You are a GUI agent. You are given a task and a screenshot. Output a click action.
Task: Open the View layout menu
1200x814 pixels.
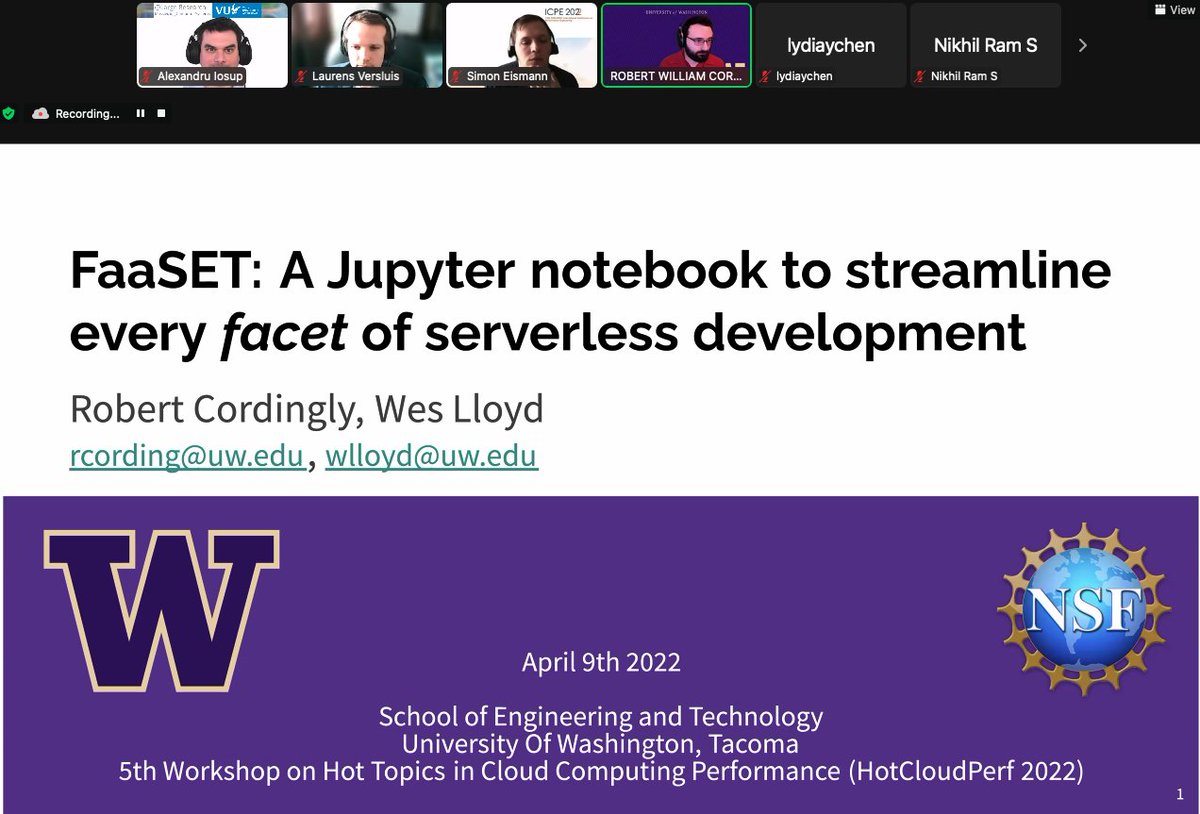tap(1173, 9)
